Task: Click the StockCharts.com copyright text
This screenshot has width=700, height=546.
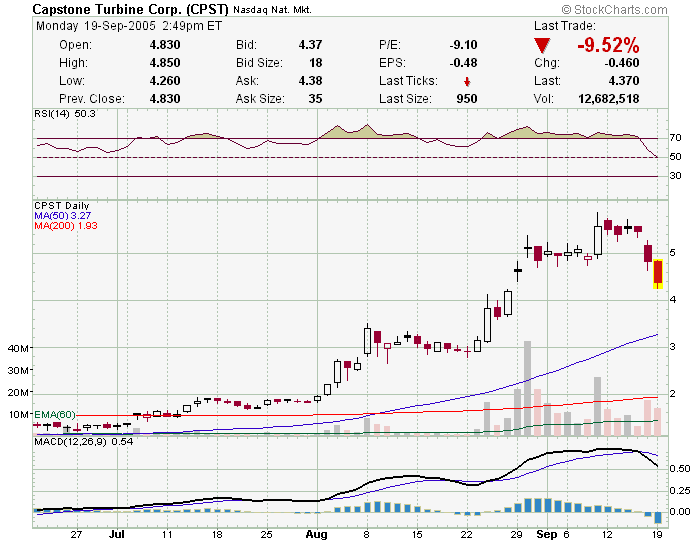Action: 614,9
